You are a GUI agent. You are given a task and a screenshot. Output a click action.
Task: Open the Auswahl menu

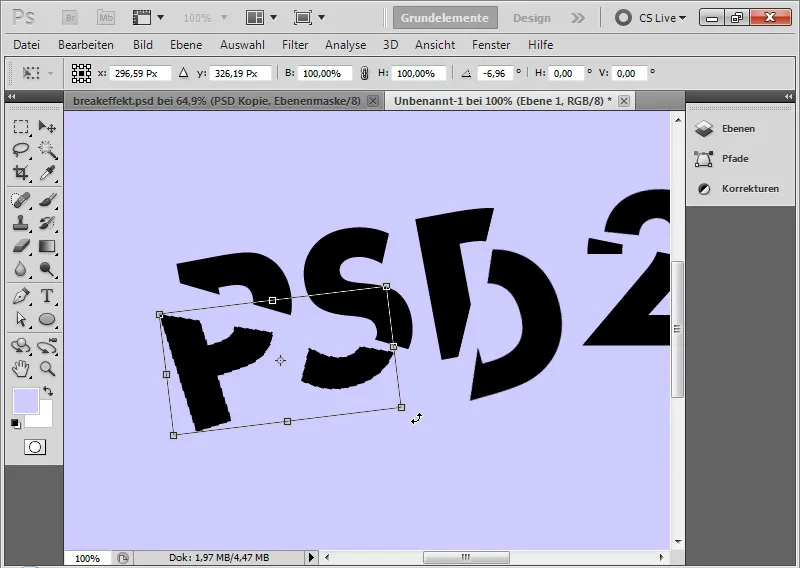242,45
